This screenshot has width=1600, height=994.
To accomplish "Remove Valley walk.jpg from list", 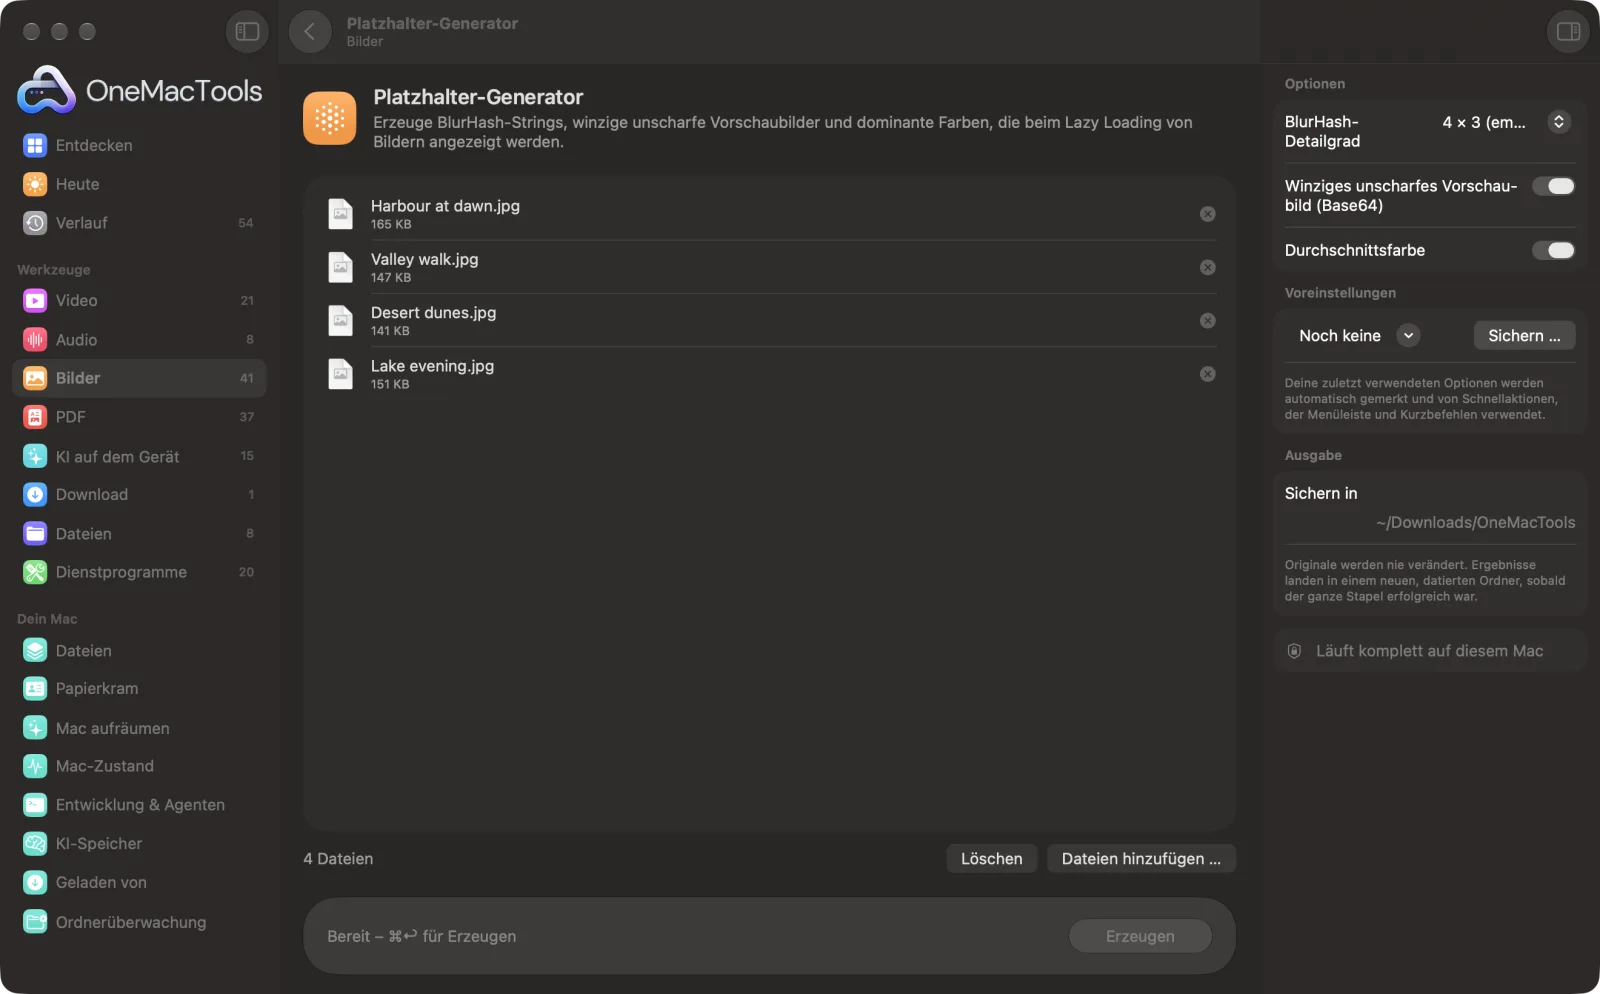I will tap(1207, 267).
